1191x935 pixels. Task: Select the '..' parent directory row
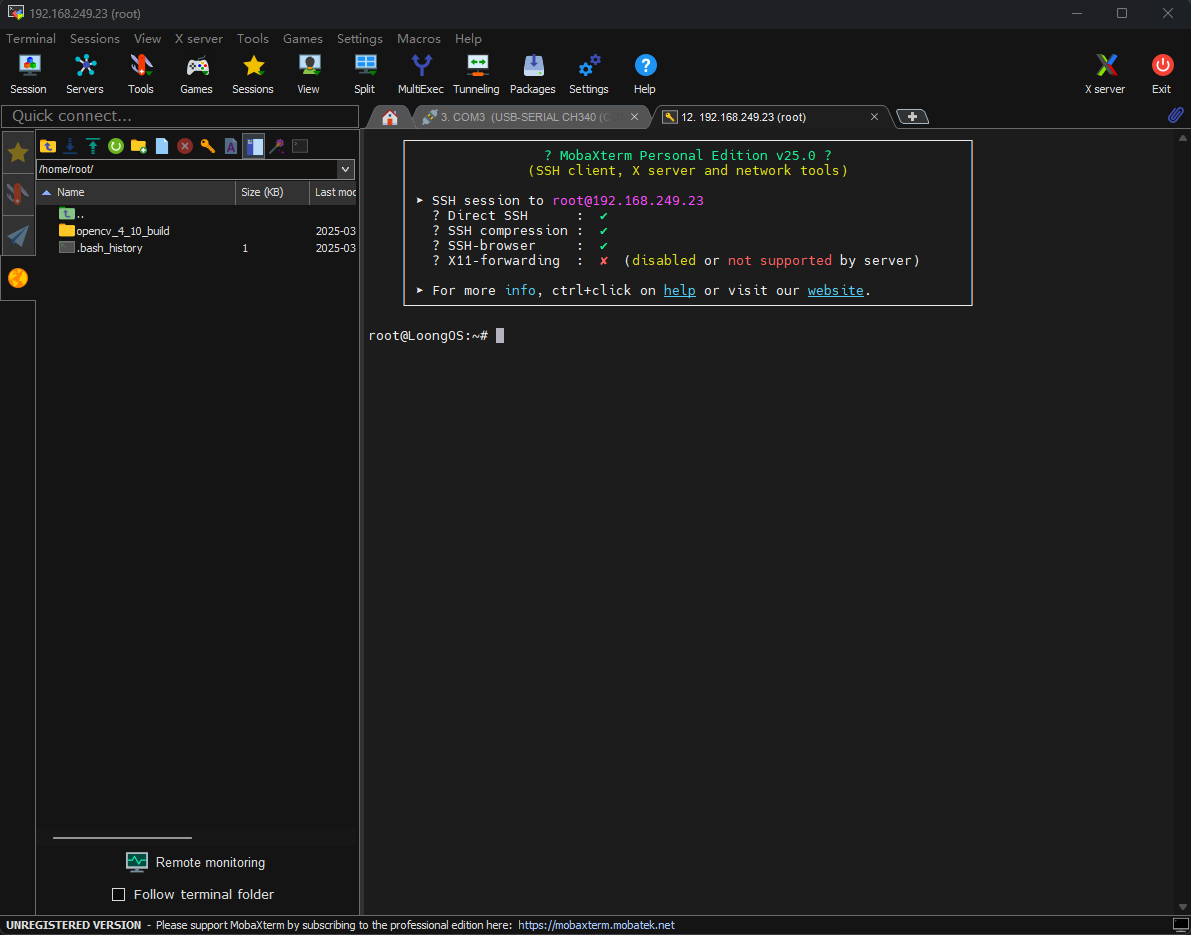tap(197, 214)
